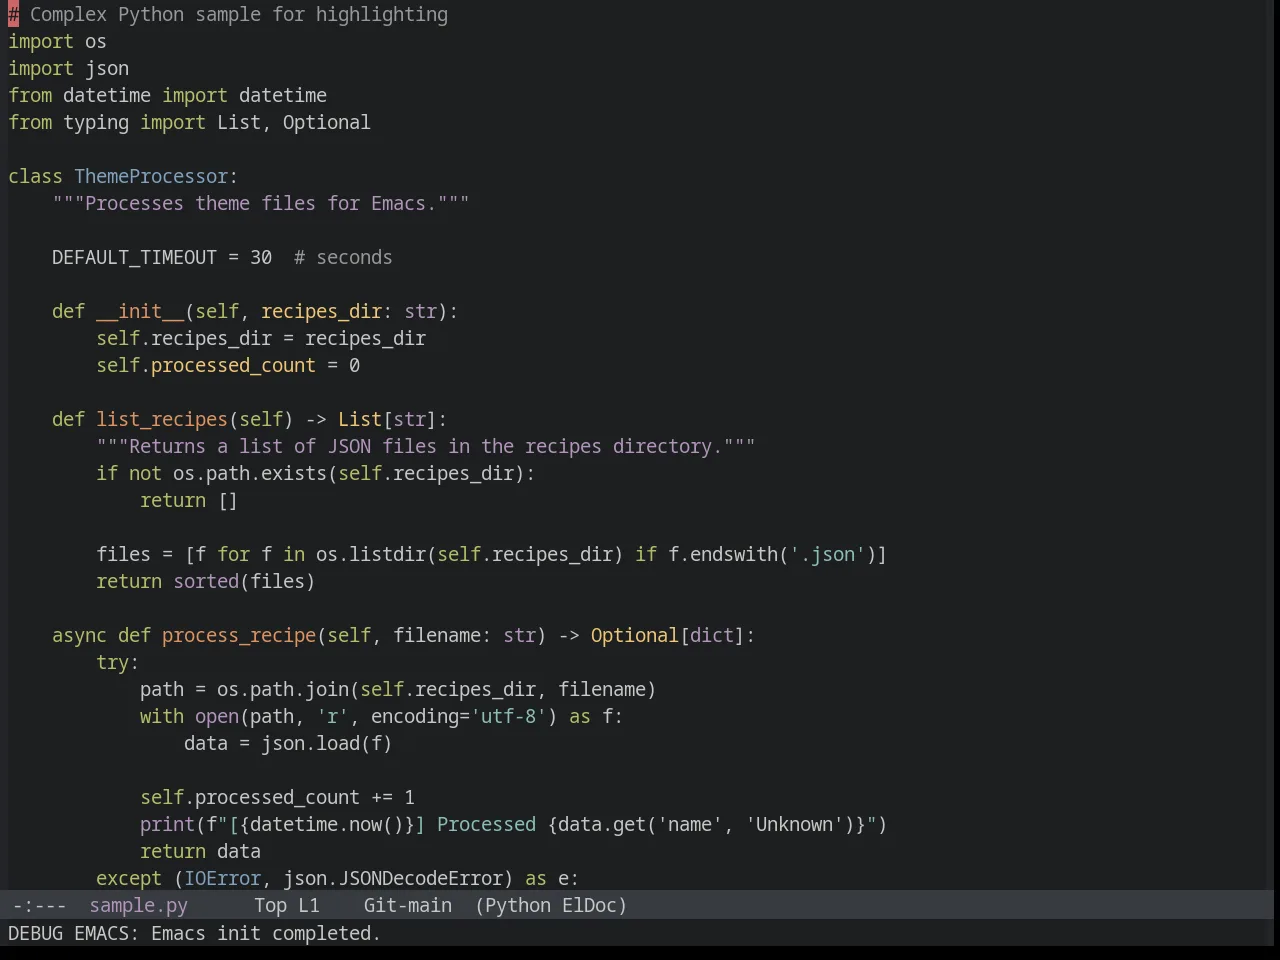Click the 'try:' keyword
Image resolution: width=1280 pixels, height=960 pixels.
(117, 662)
